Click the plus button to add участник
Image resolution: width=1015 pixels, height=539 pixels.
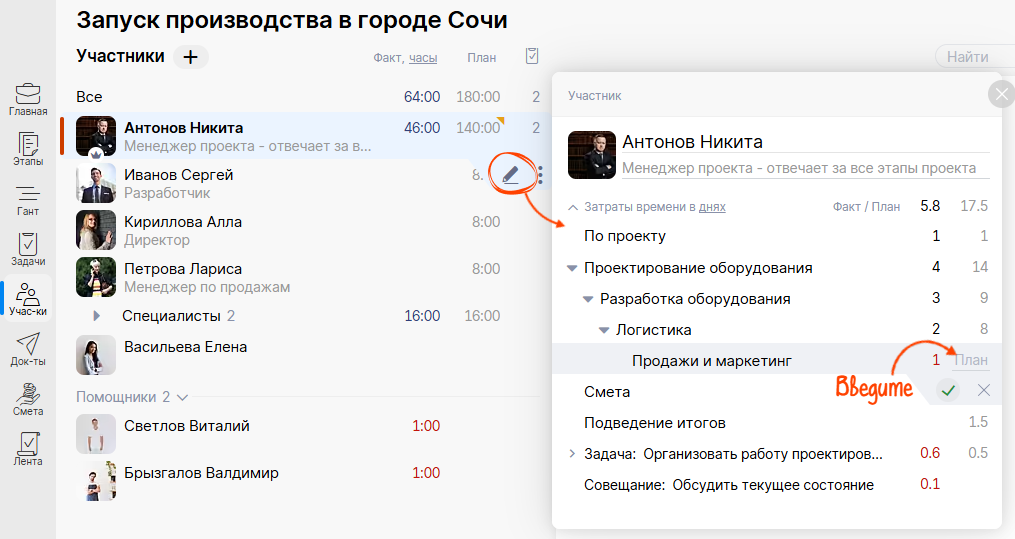tap(190, 57)
